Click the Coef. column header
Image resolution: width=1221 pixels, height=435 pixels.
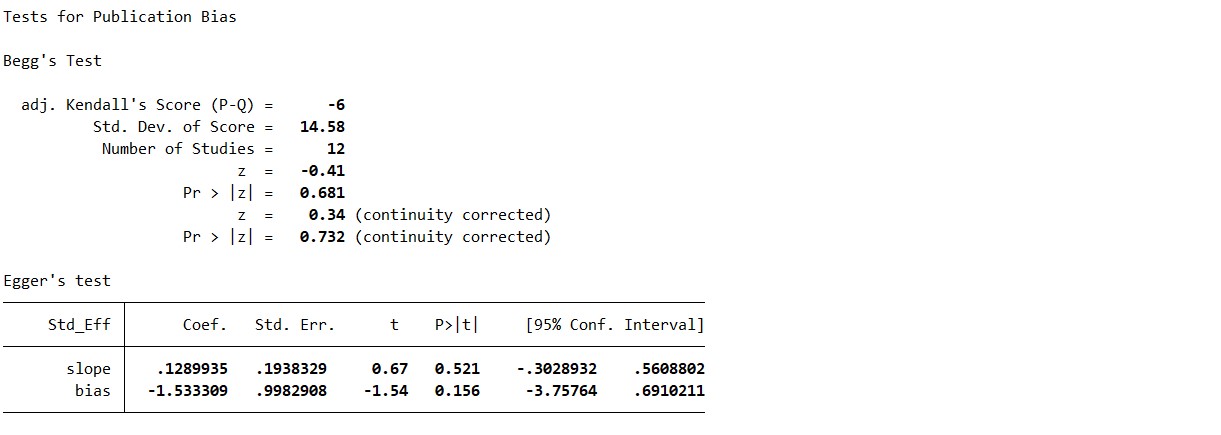coord(205,325)
